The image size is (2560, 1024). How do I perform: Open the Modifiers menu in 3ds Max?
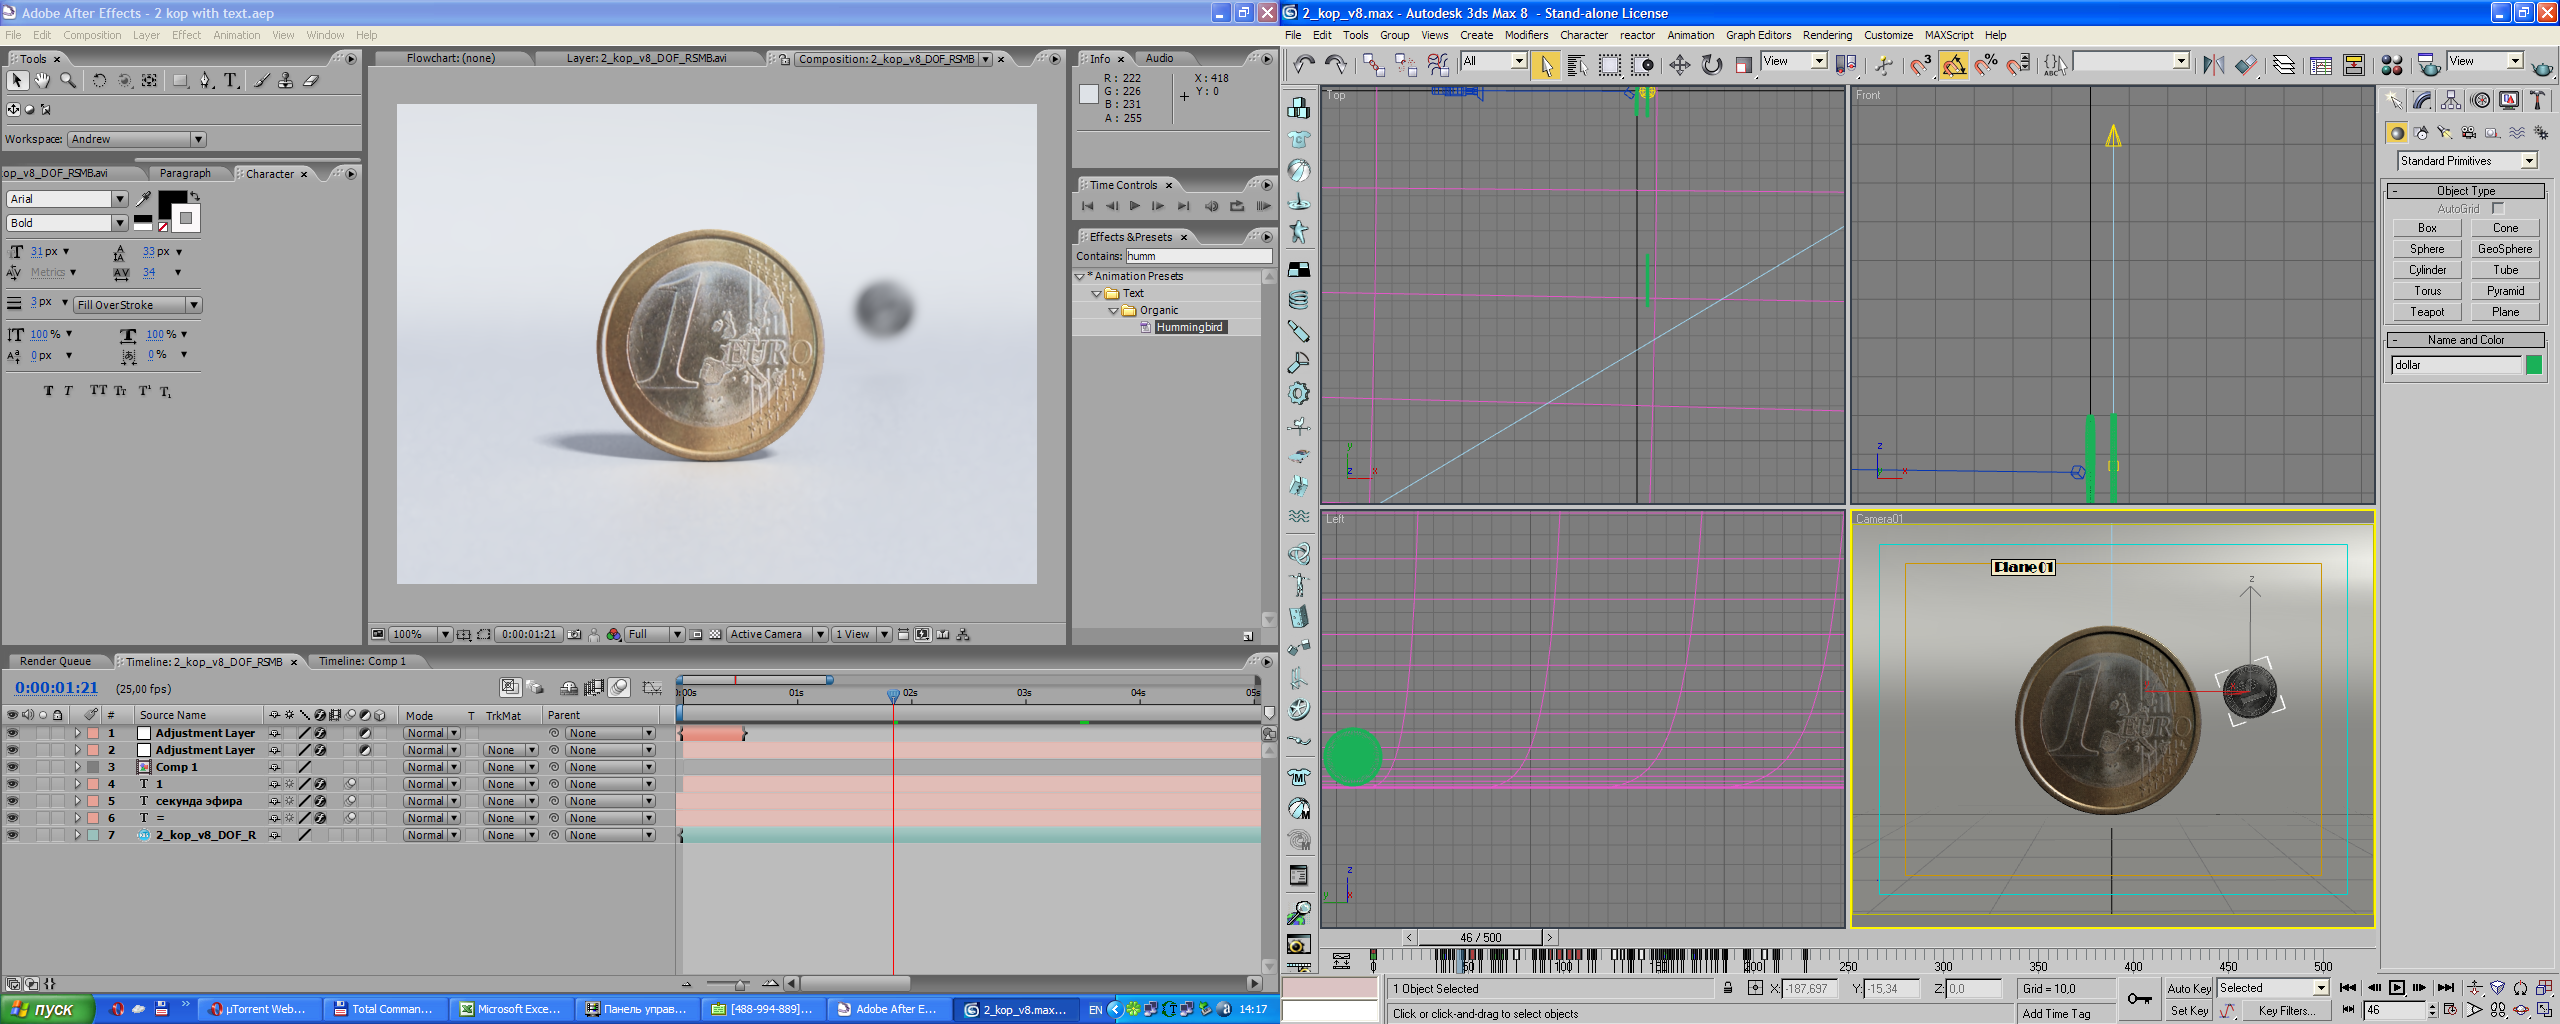coord(1526,35)
